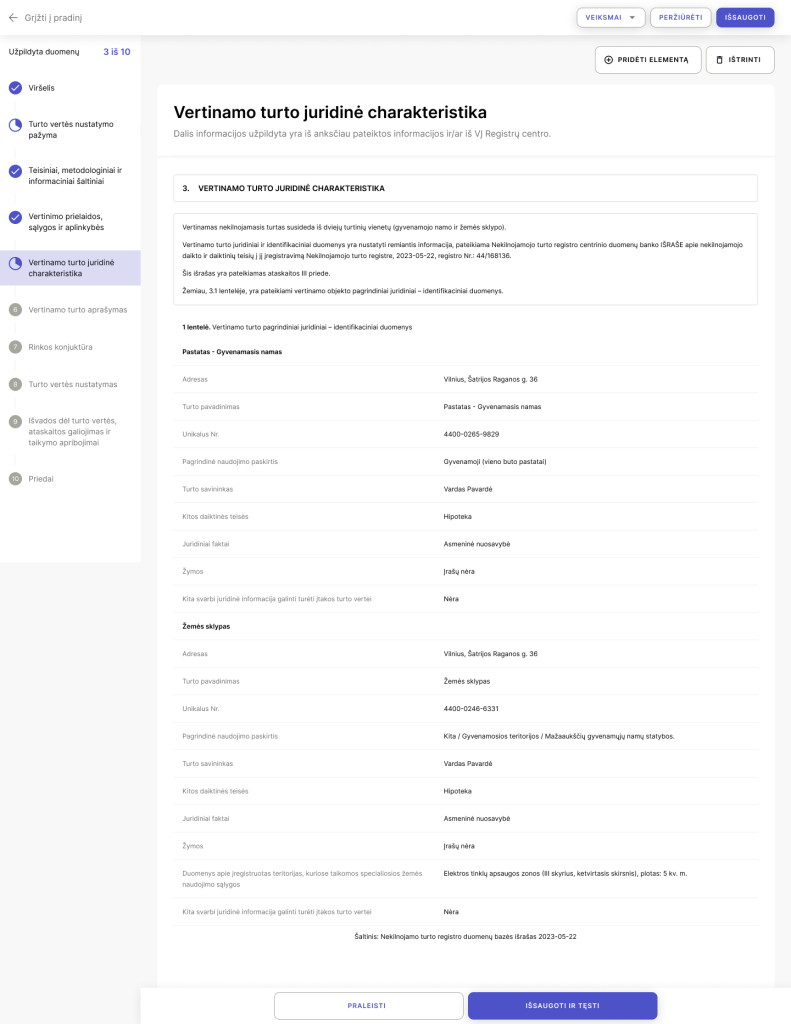Image resolution: width=791 pixels, height=1024 pixels.
Task: Click checkmark icon beside Vertinimo prielaidos step
Action: (15, 217)
